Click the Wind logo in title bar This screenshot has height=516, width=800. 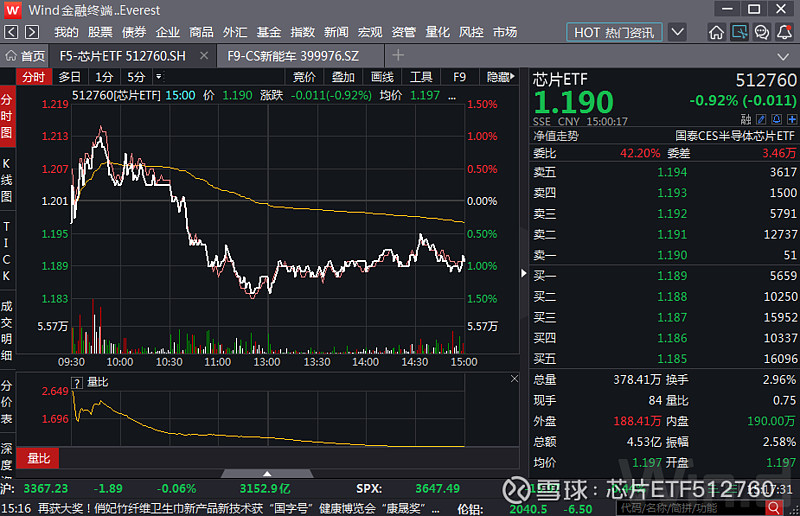click(x=12, y=10)
